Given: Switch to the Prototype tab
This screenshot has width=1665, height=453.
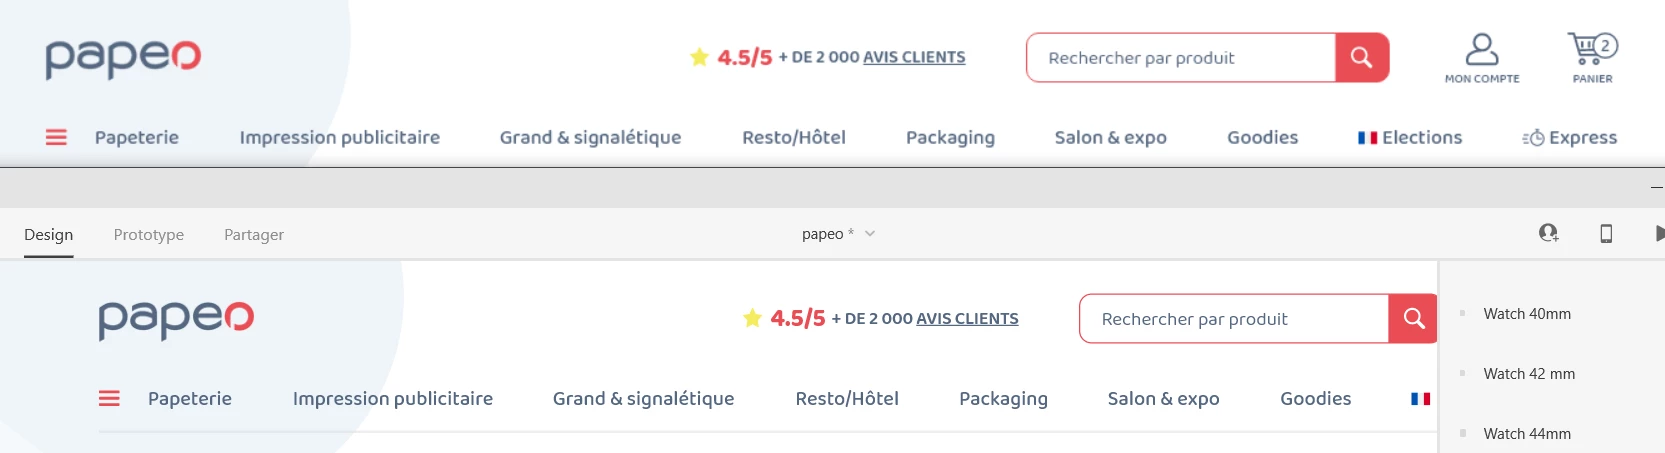Looking at the screenshot, I should [x=149, y=234].
